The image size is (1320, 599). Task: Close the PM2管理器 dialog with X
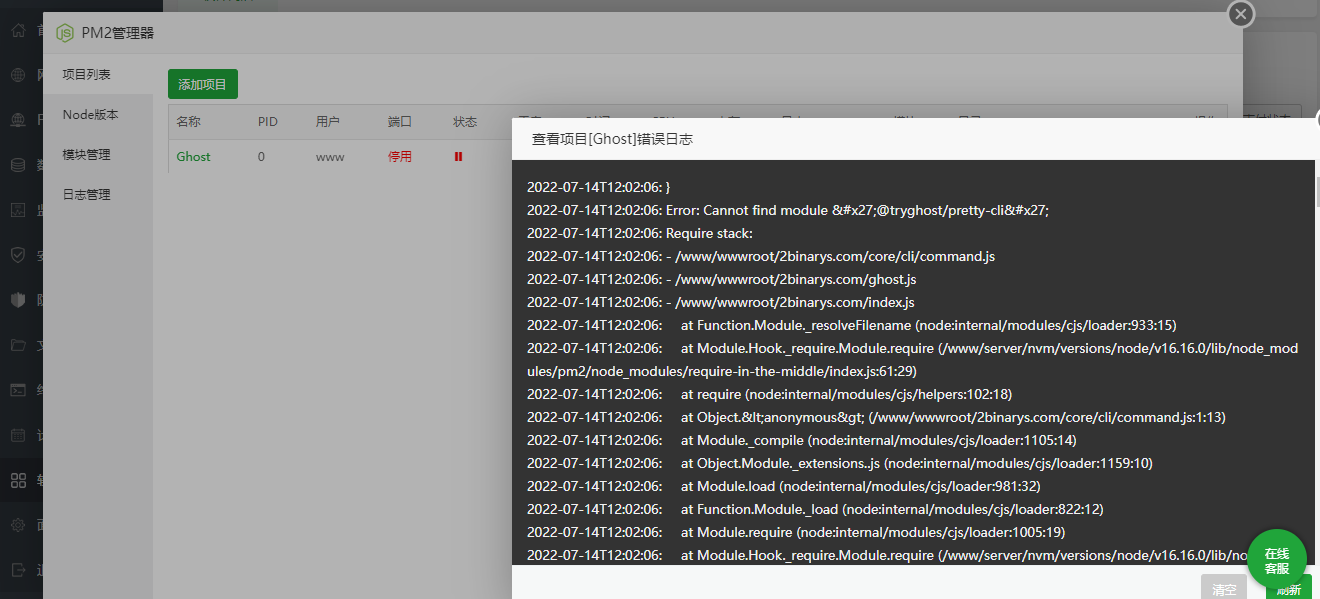1241,14
